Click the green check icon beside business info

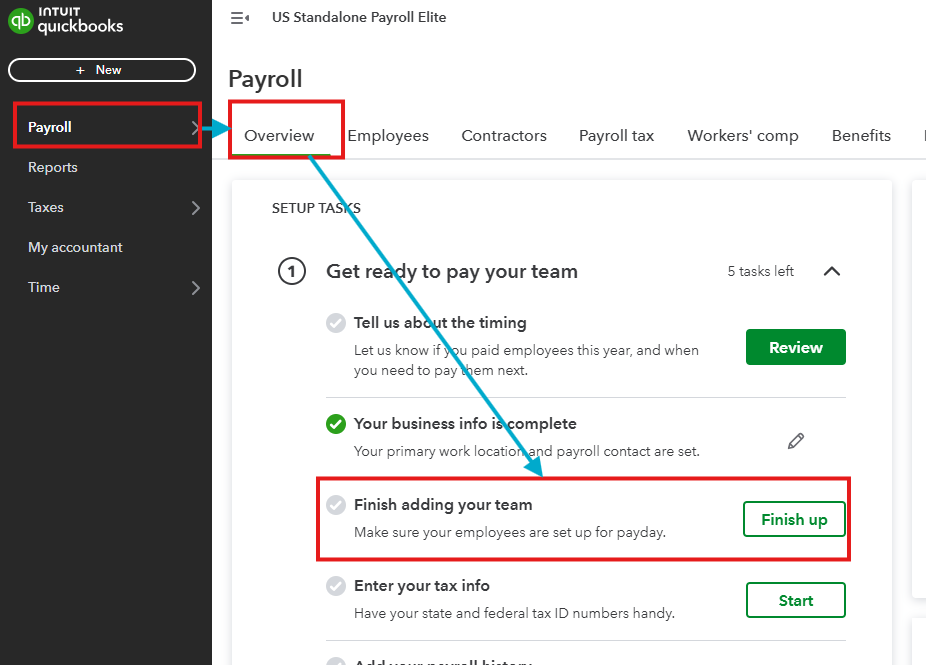[336, 423]
